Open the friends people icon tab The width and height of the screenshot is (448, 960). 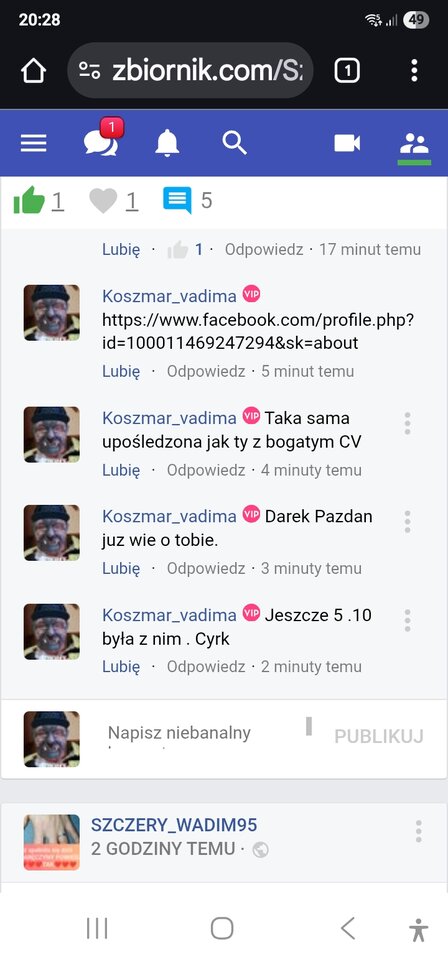point(414,144)
